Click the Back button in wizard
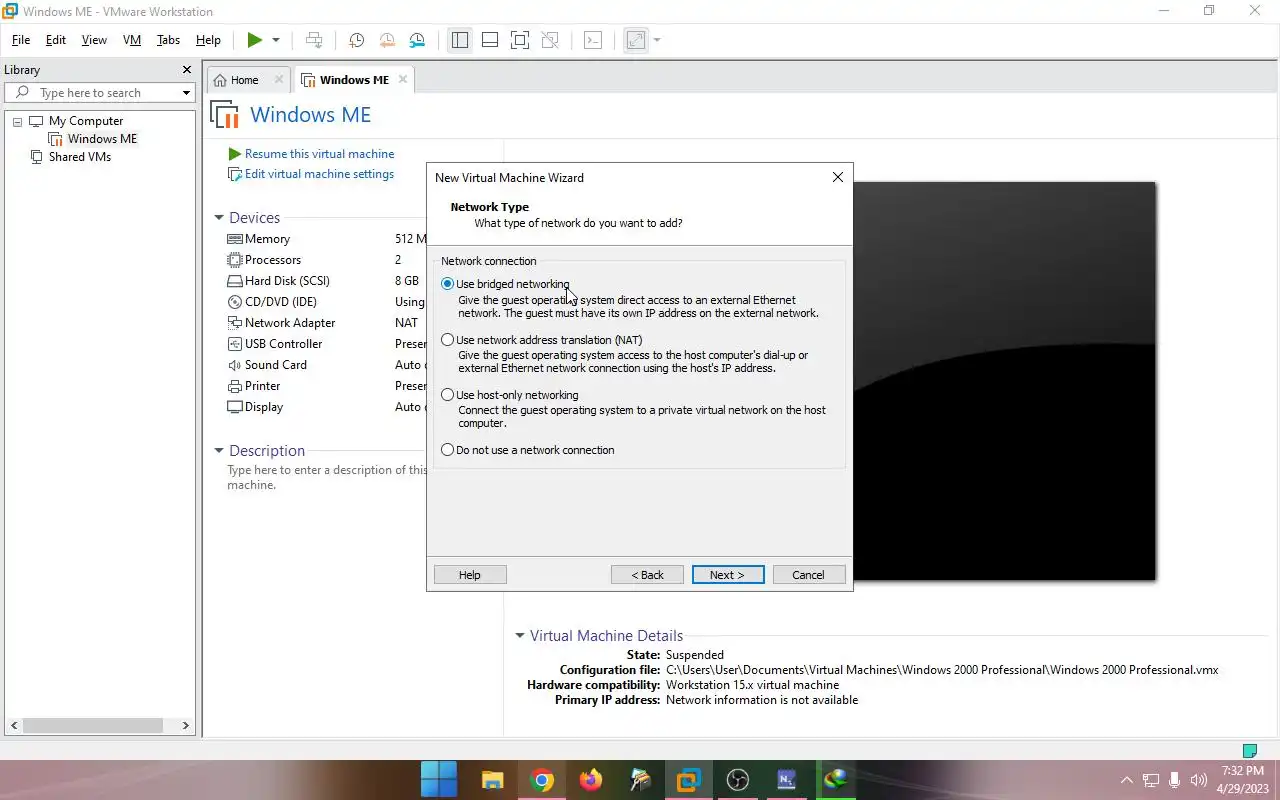The width and height of the screenshot is (1280, 800). pos(647,575)
